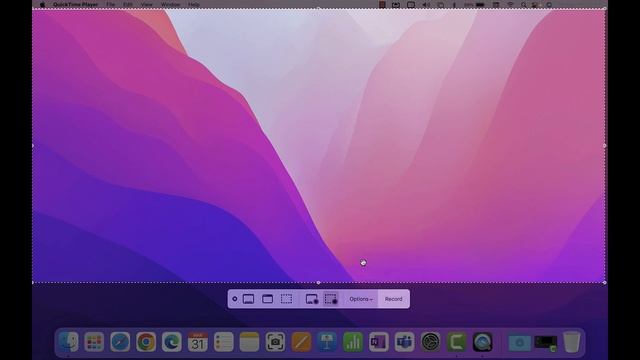The height and width of the screenshot is (360, 640).
Task: Open the Window menu
Action: pyautogui.click(x=170, y=5)
